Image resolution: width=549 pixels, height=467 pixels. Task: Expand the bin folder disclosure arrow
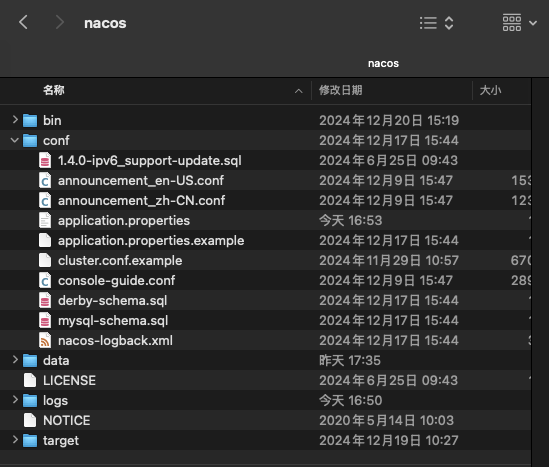(15, 120)
